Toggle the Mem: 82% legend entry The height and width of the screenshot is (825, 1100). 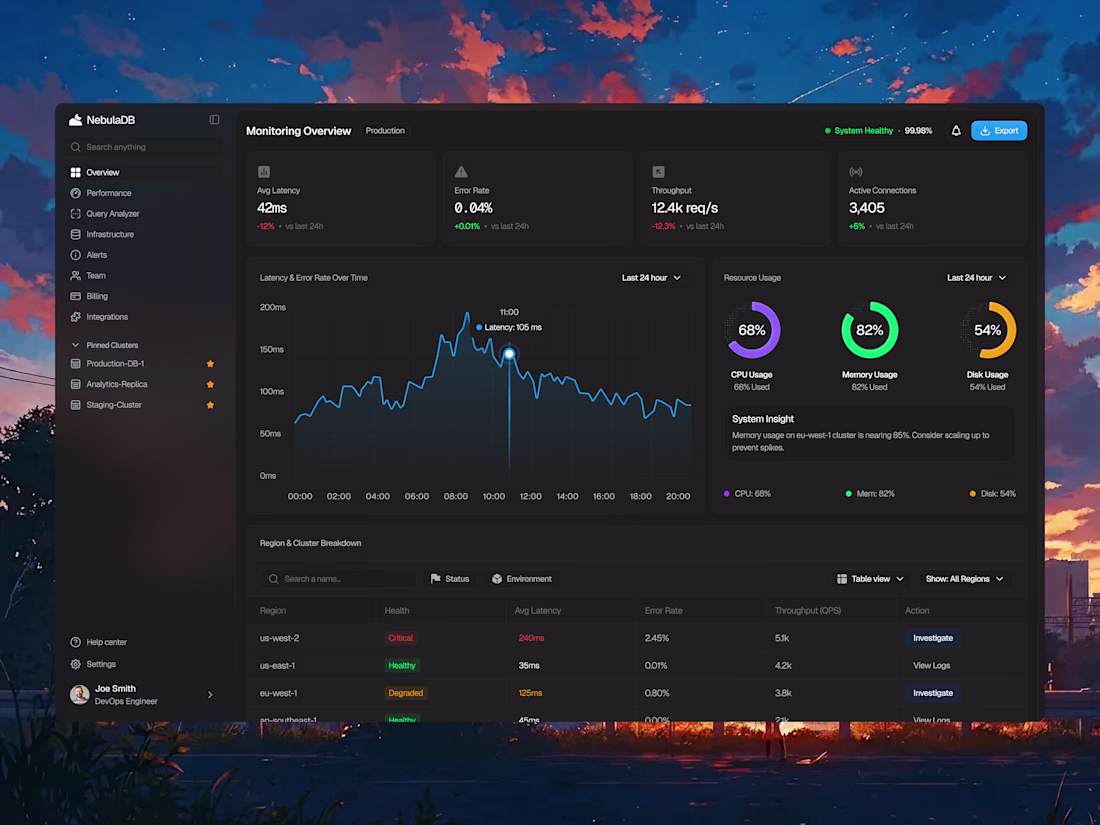(x=870, y=493)
